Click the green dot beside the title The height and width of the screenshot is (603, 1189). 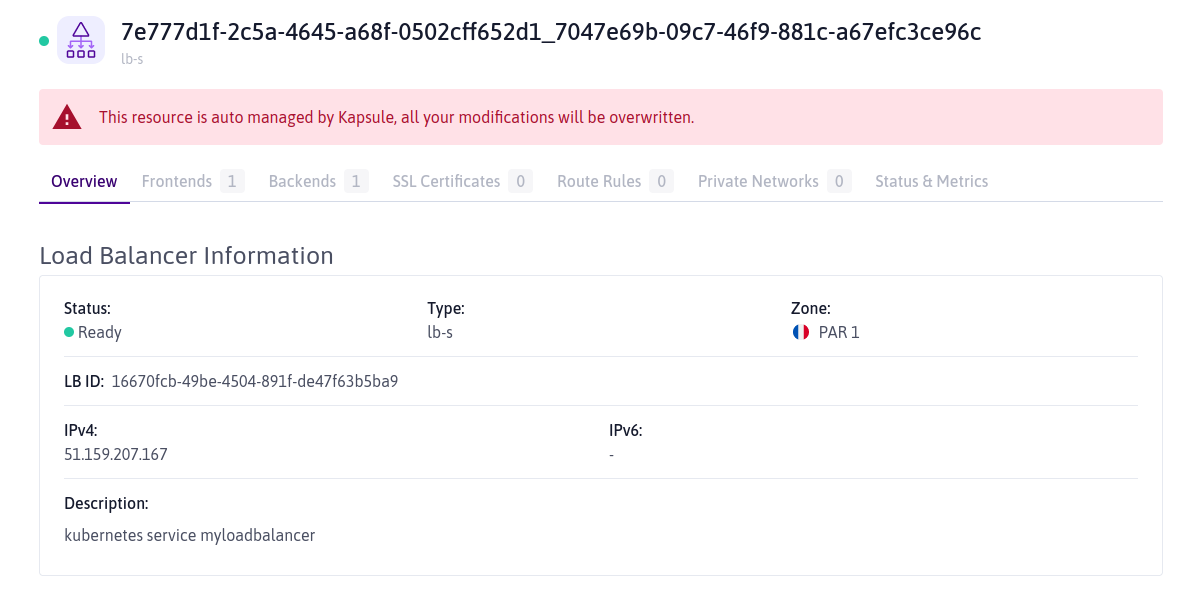click(43, 41)
